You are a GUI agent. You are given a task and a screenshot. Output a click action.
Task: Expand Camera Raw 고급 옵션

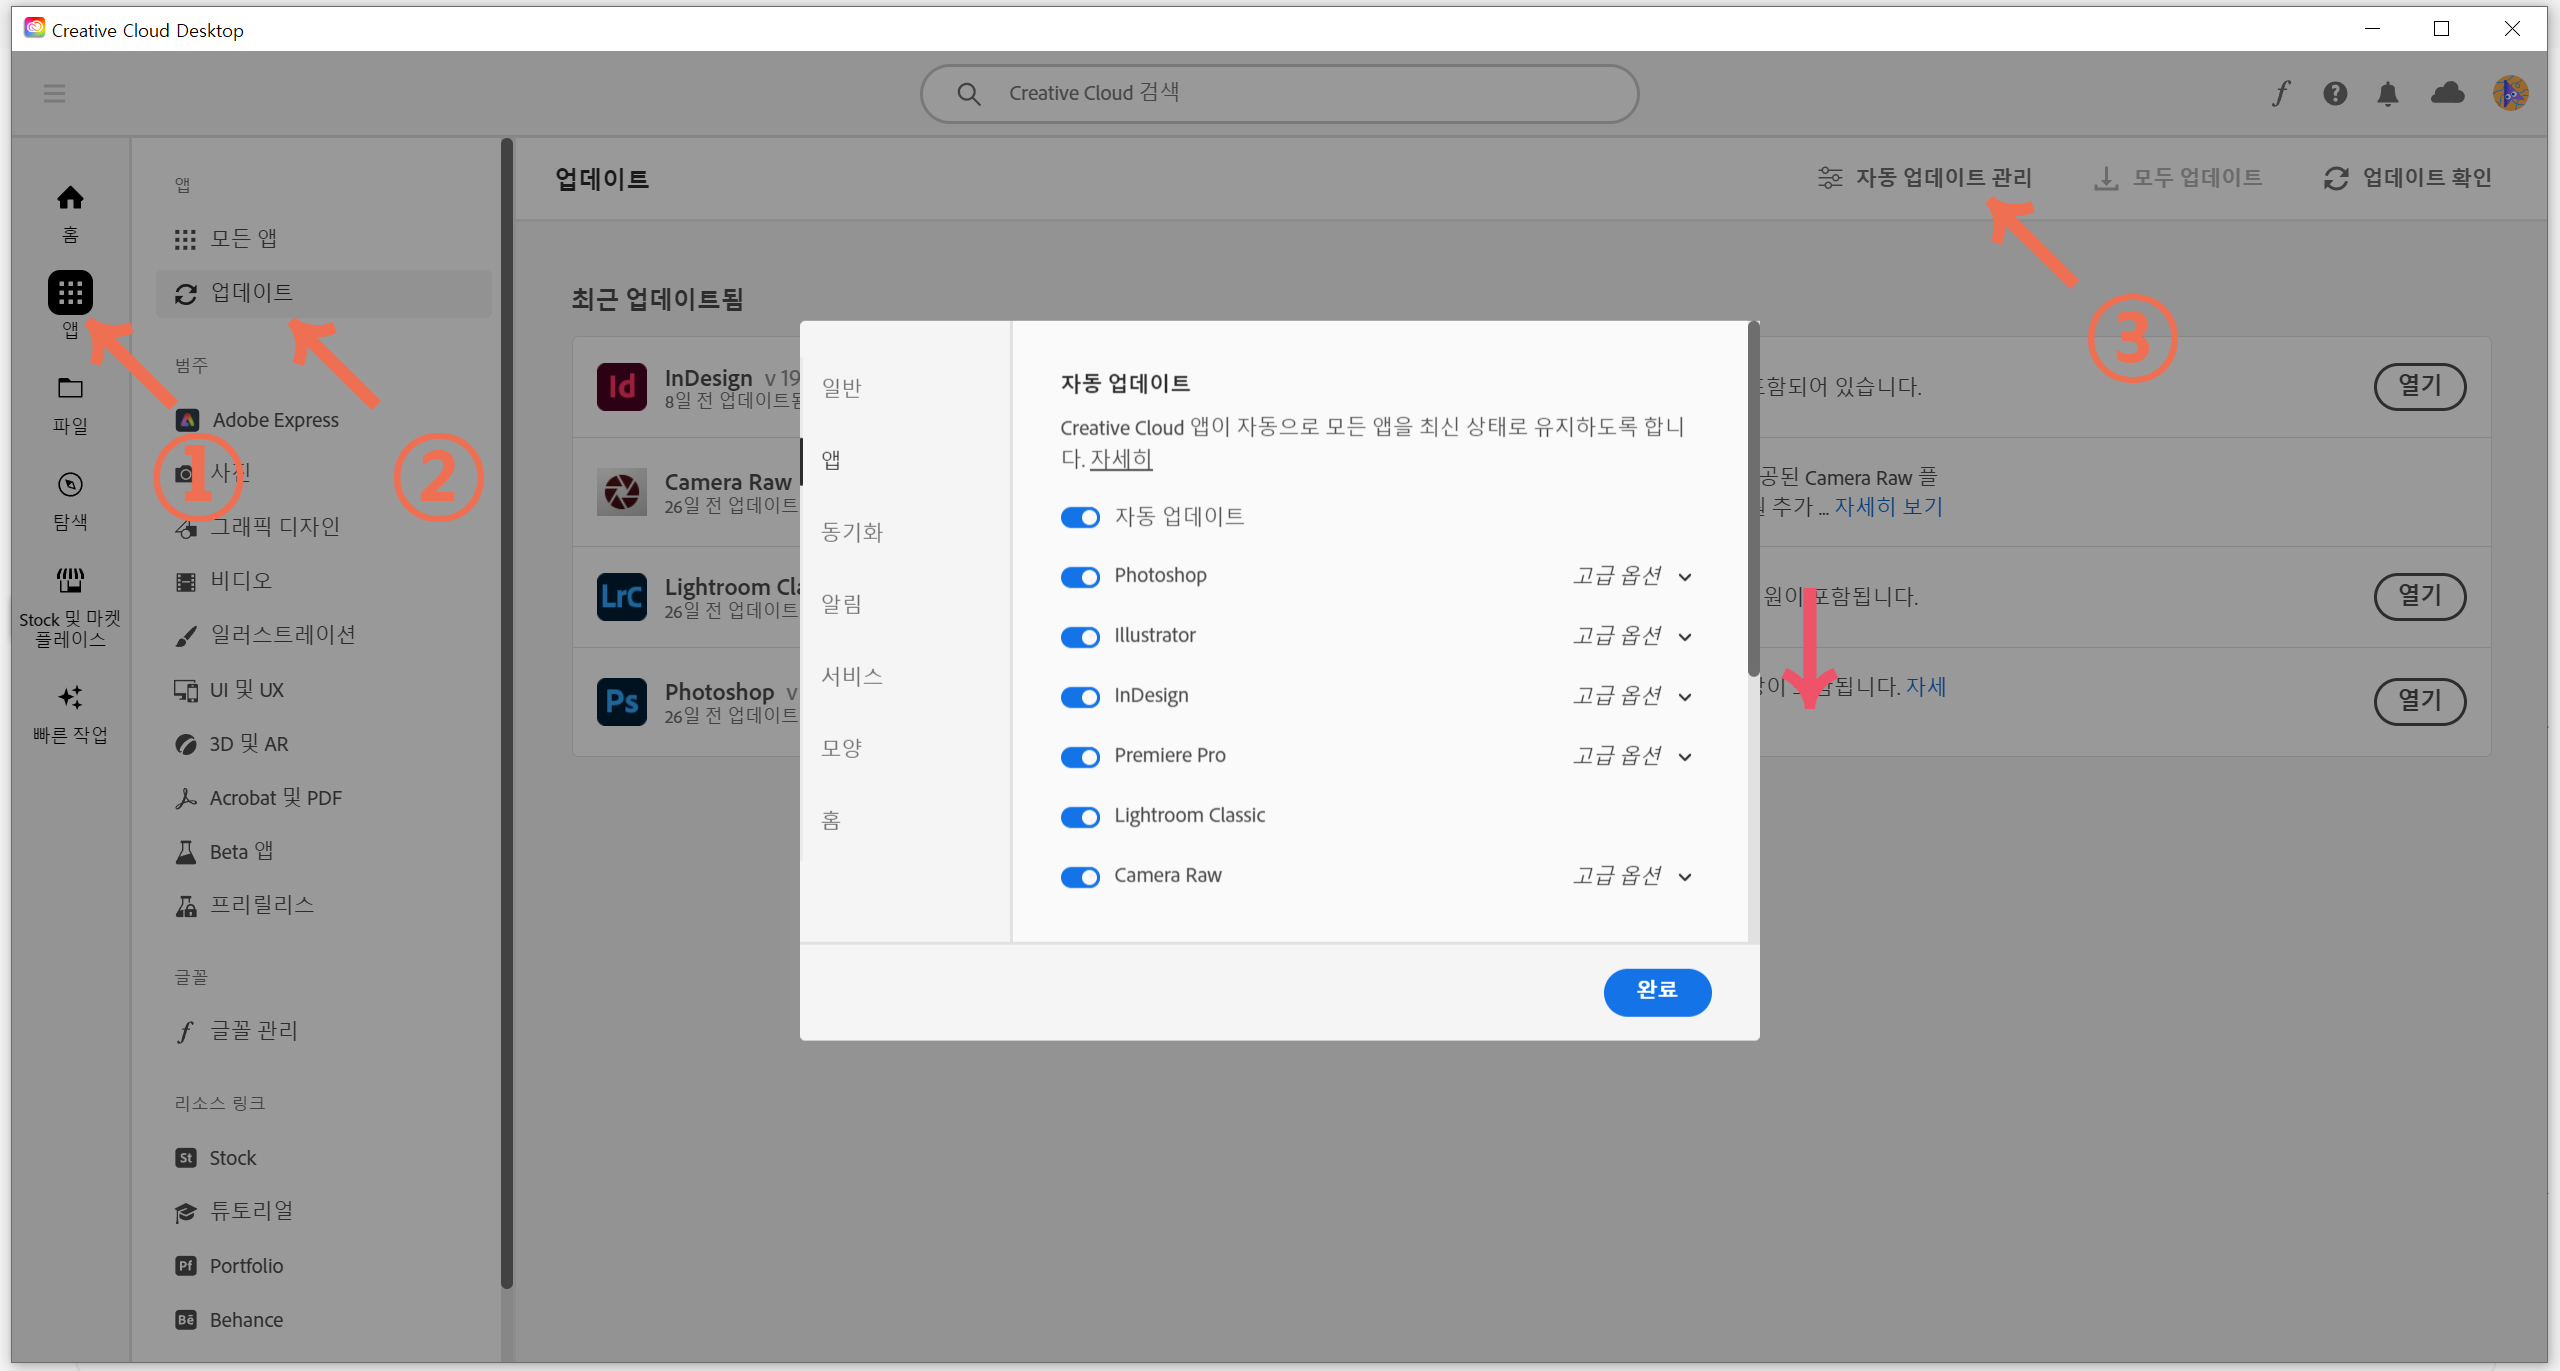[x=1632, y=876]
